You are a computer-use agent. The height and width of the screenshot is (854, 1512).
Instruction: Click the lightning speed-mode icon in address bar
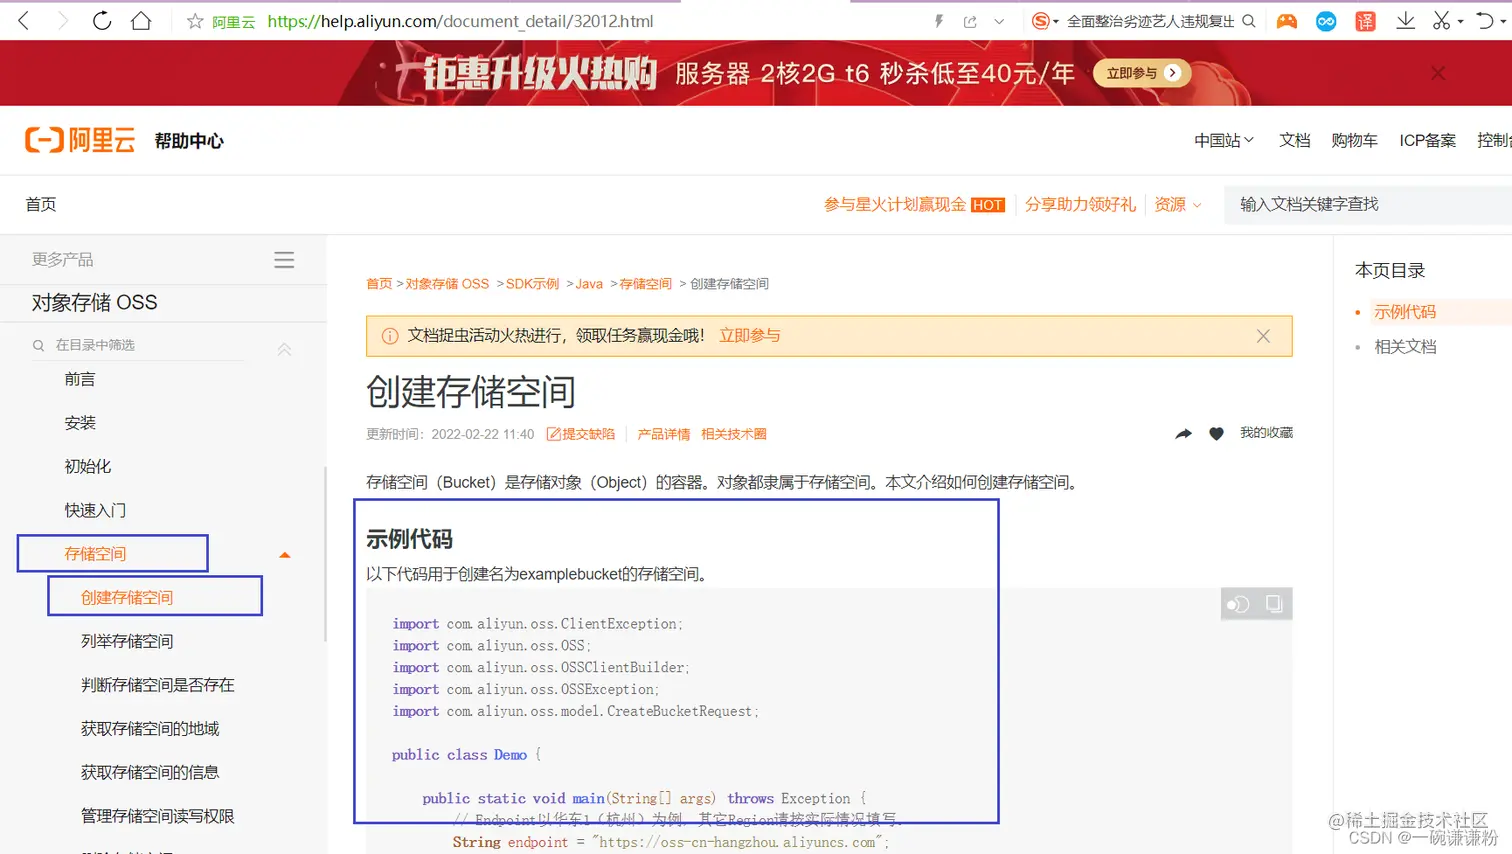click(x=938, y=21)
